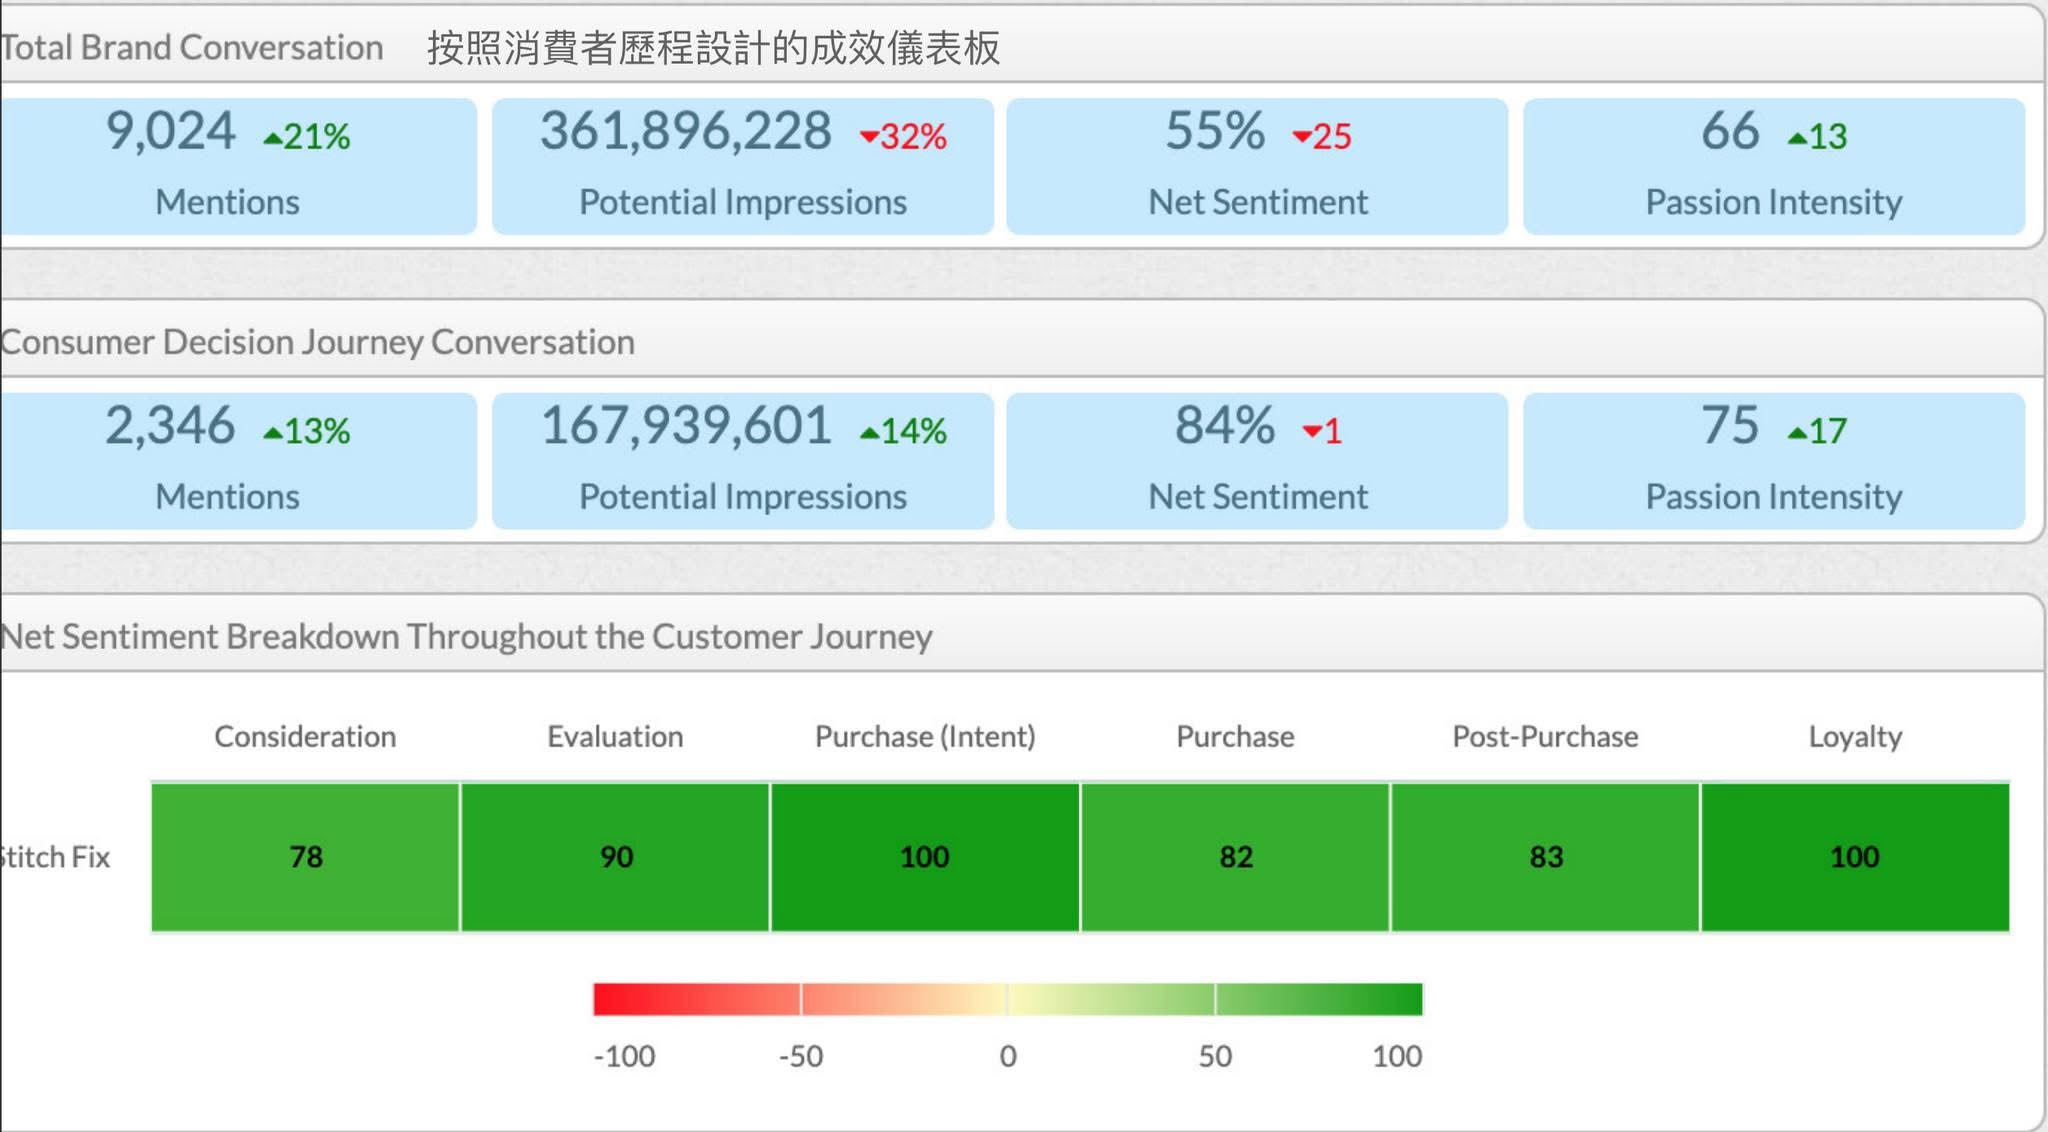Click green up arrow beside 14% impressions
Image resolution: width=2048 pixels, height=1132 pixels.
coord(869,434)
